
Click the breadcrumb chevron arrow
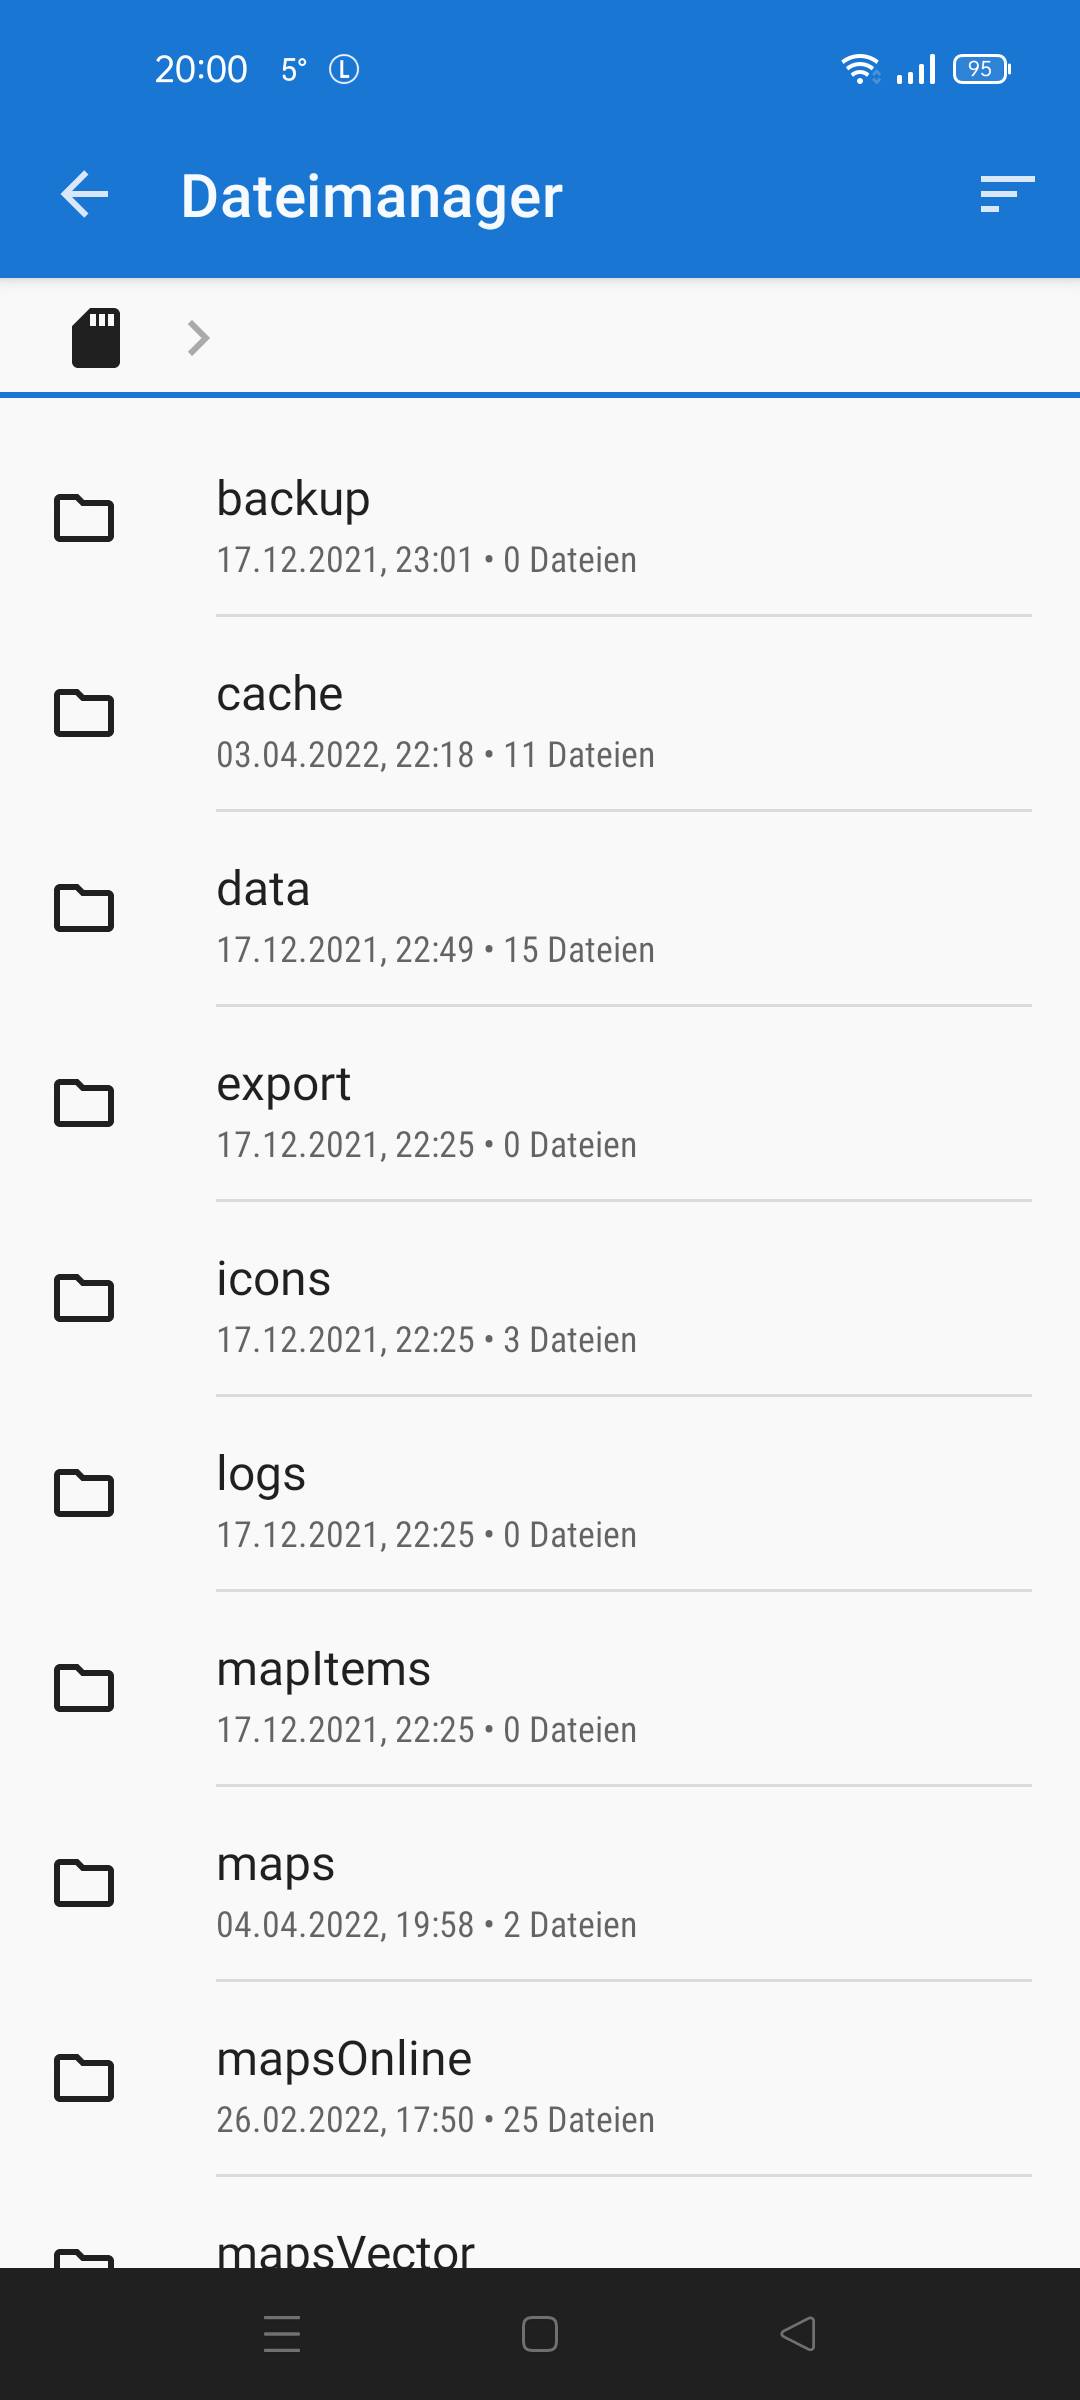click(x=199, y=338)
